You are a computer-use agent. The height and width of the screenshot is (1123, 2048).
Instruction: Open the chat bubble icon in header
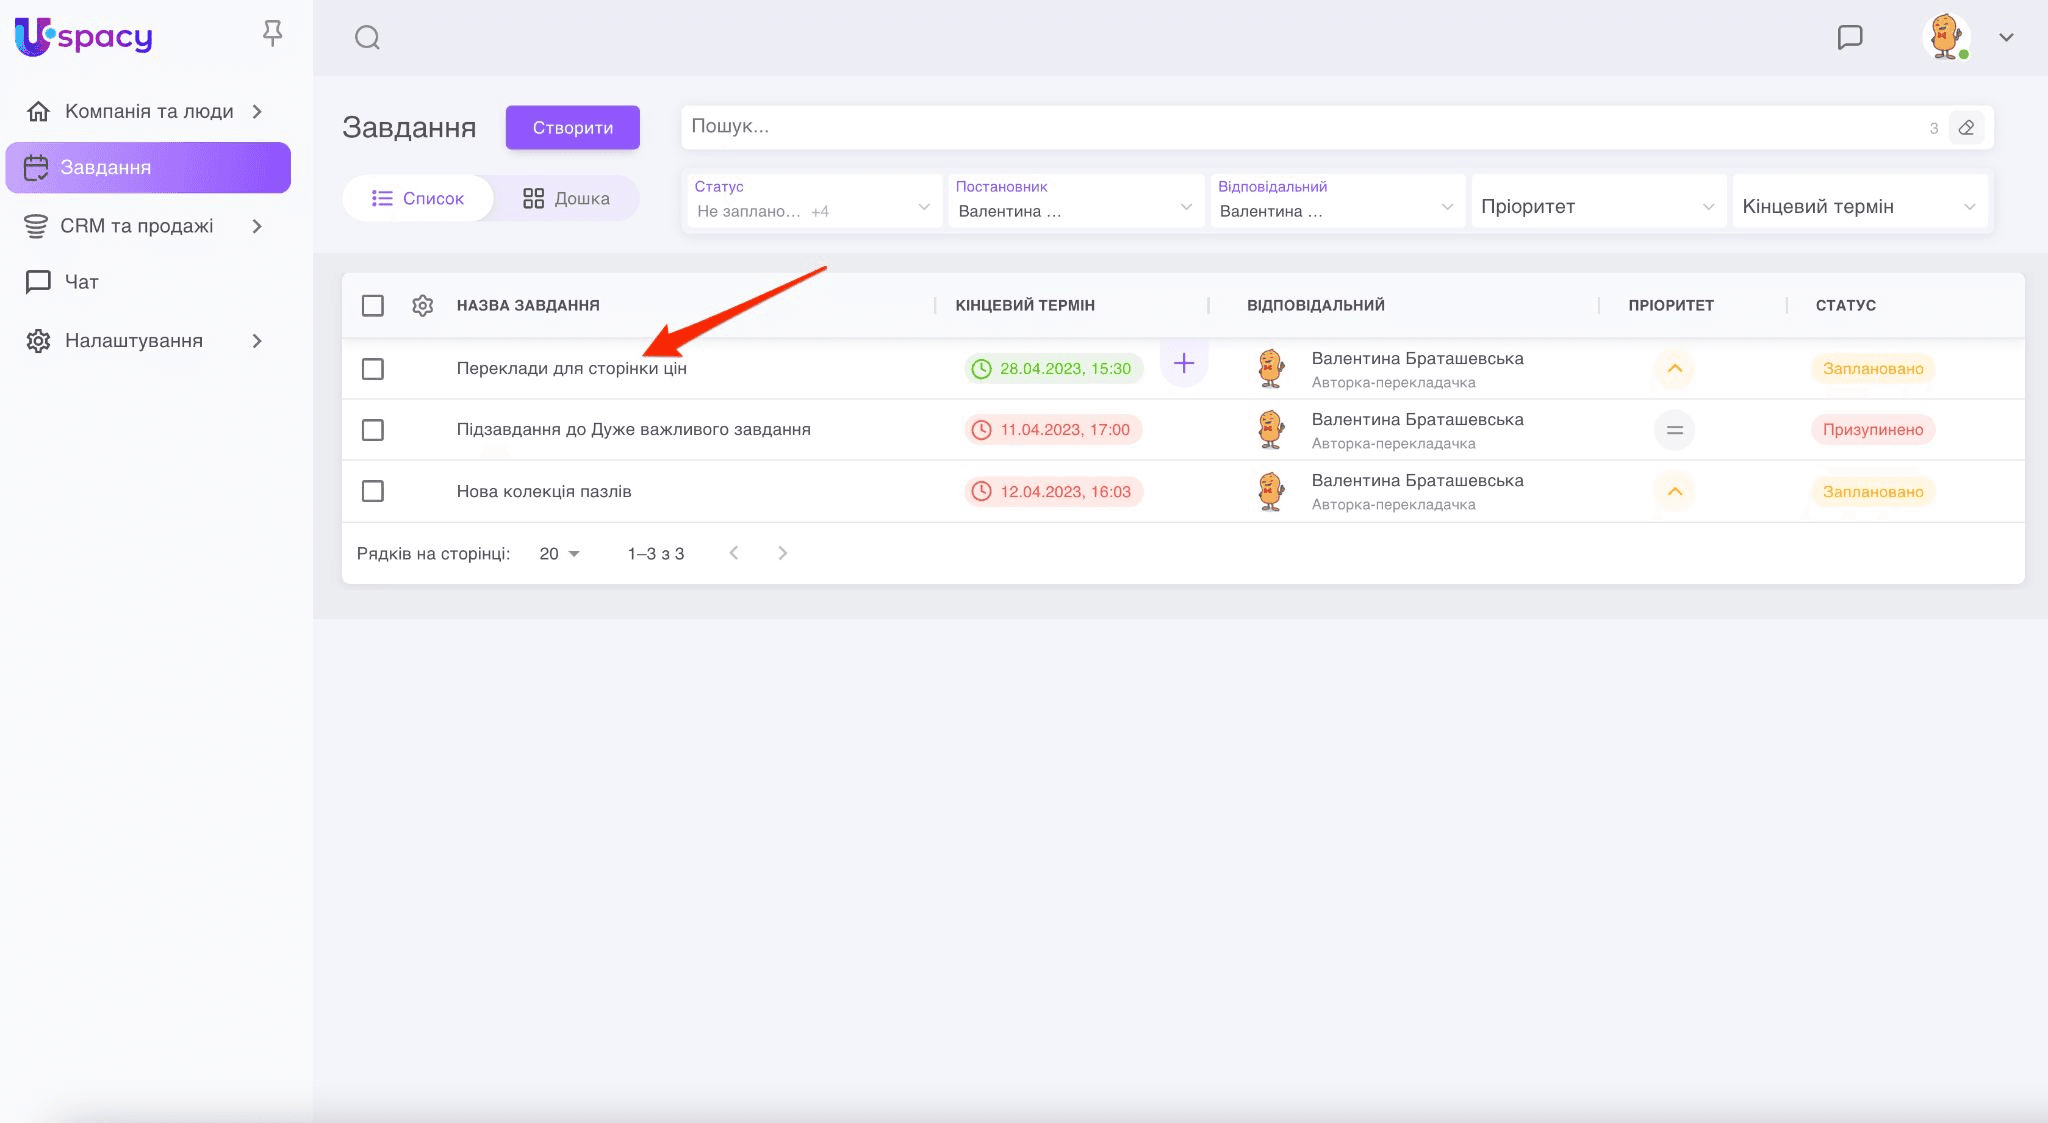[1850, 37]
